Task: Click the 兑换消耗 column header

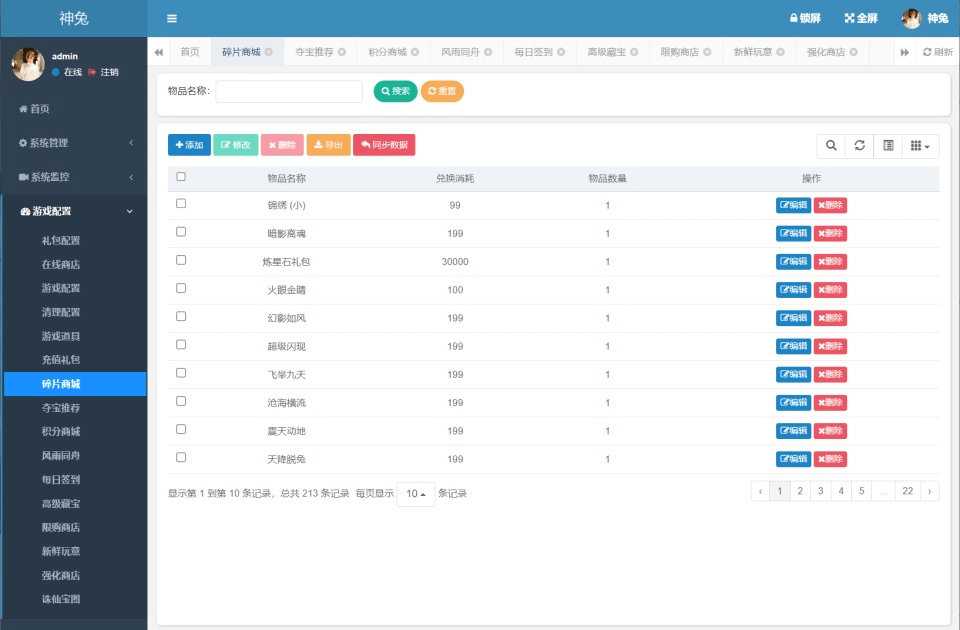Action: [455, 178]
